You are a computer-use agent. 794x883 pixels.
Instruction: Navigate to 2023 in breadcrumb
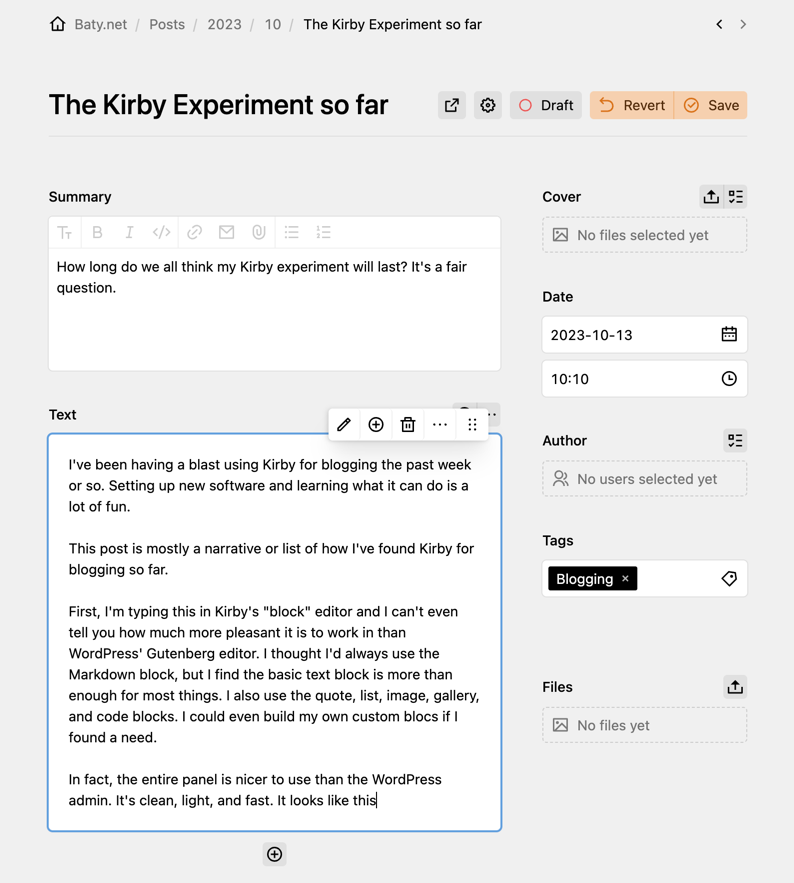click(x=224, y=24)
